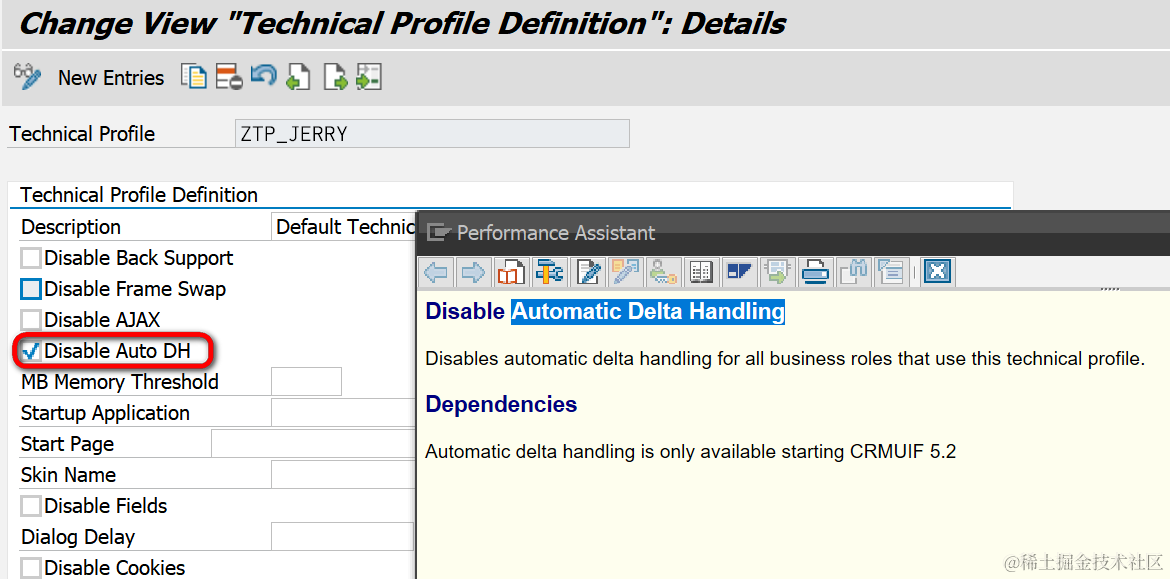This screenshot has height=579, width=1170.
Task: Check the Disable Fields checkbox
Action: point(31,507)
